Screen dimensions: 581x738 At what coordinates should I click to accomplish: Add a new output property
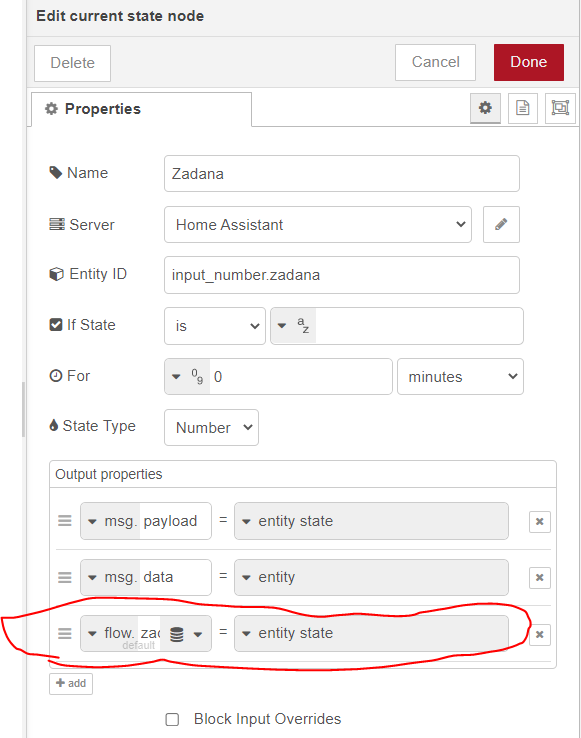click(x=71, y=683)
